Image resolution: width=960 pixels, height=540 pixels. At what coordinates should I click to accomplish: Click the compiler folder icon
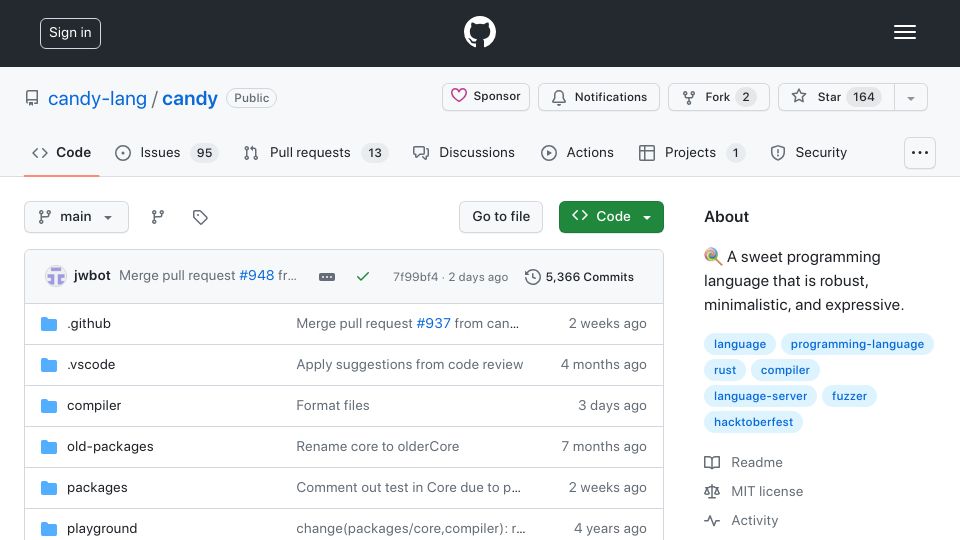49,406
